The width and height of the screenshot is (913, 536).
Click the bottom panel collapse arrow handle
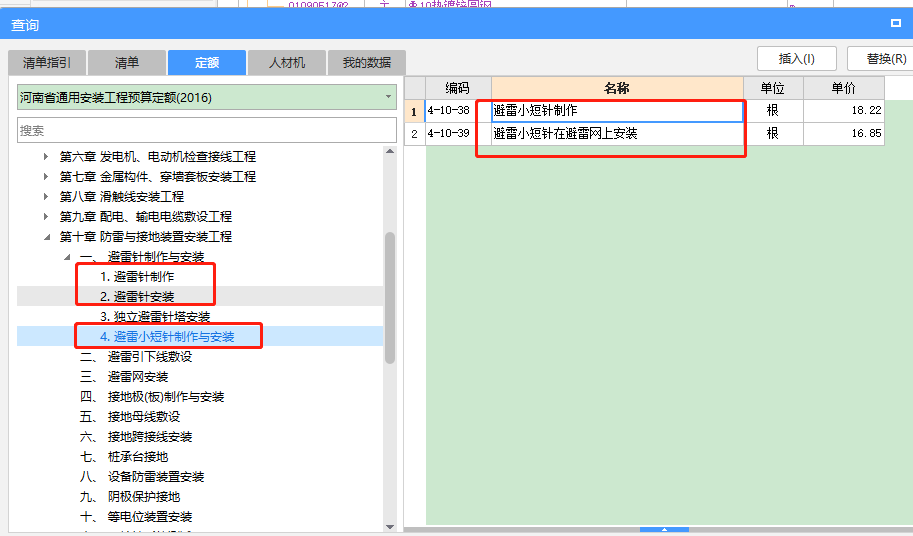664,530
